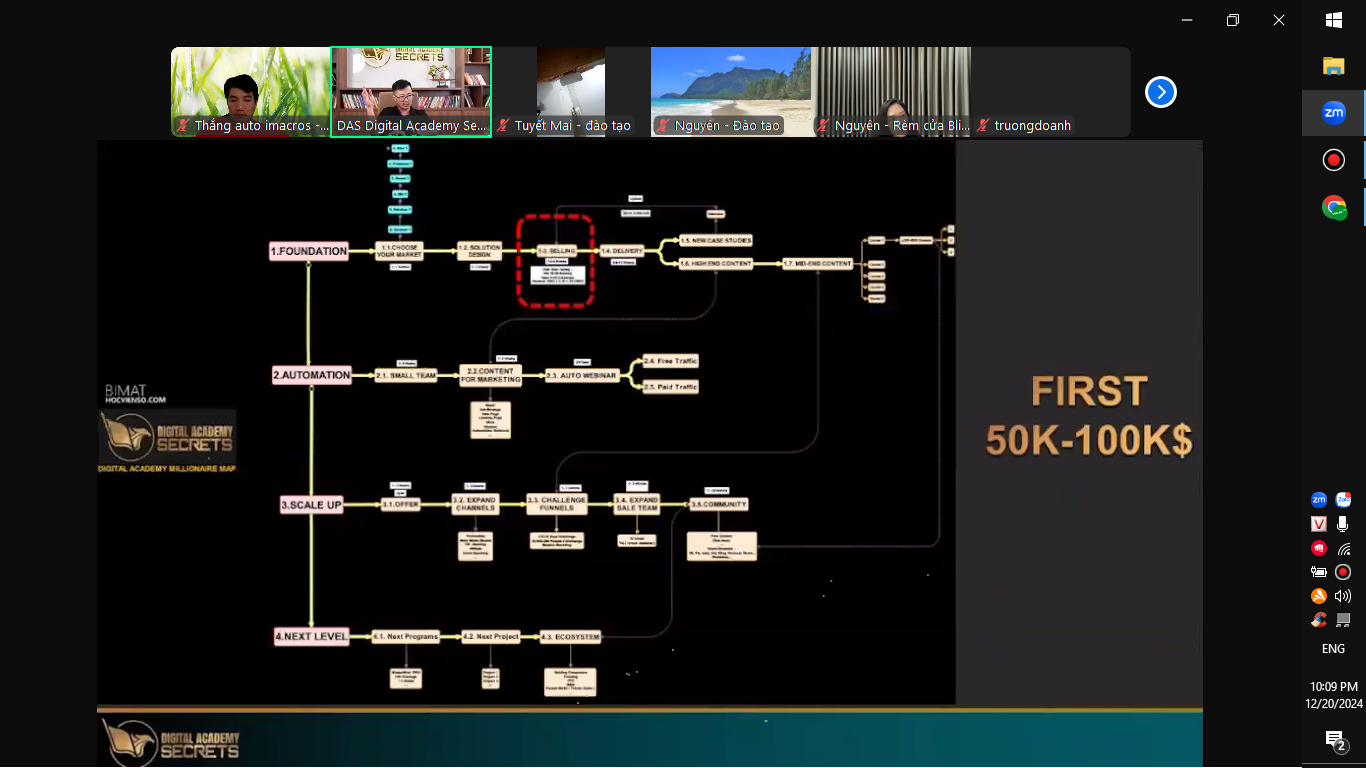Screen dimensions: 1366x768
Task: Select Thắng auto imacros video thumbnail
Action: coord(250,92)
